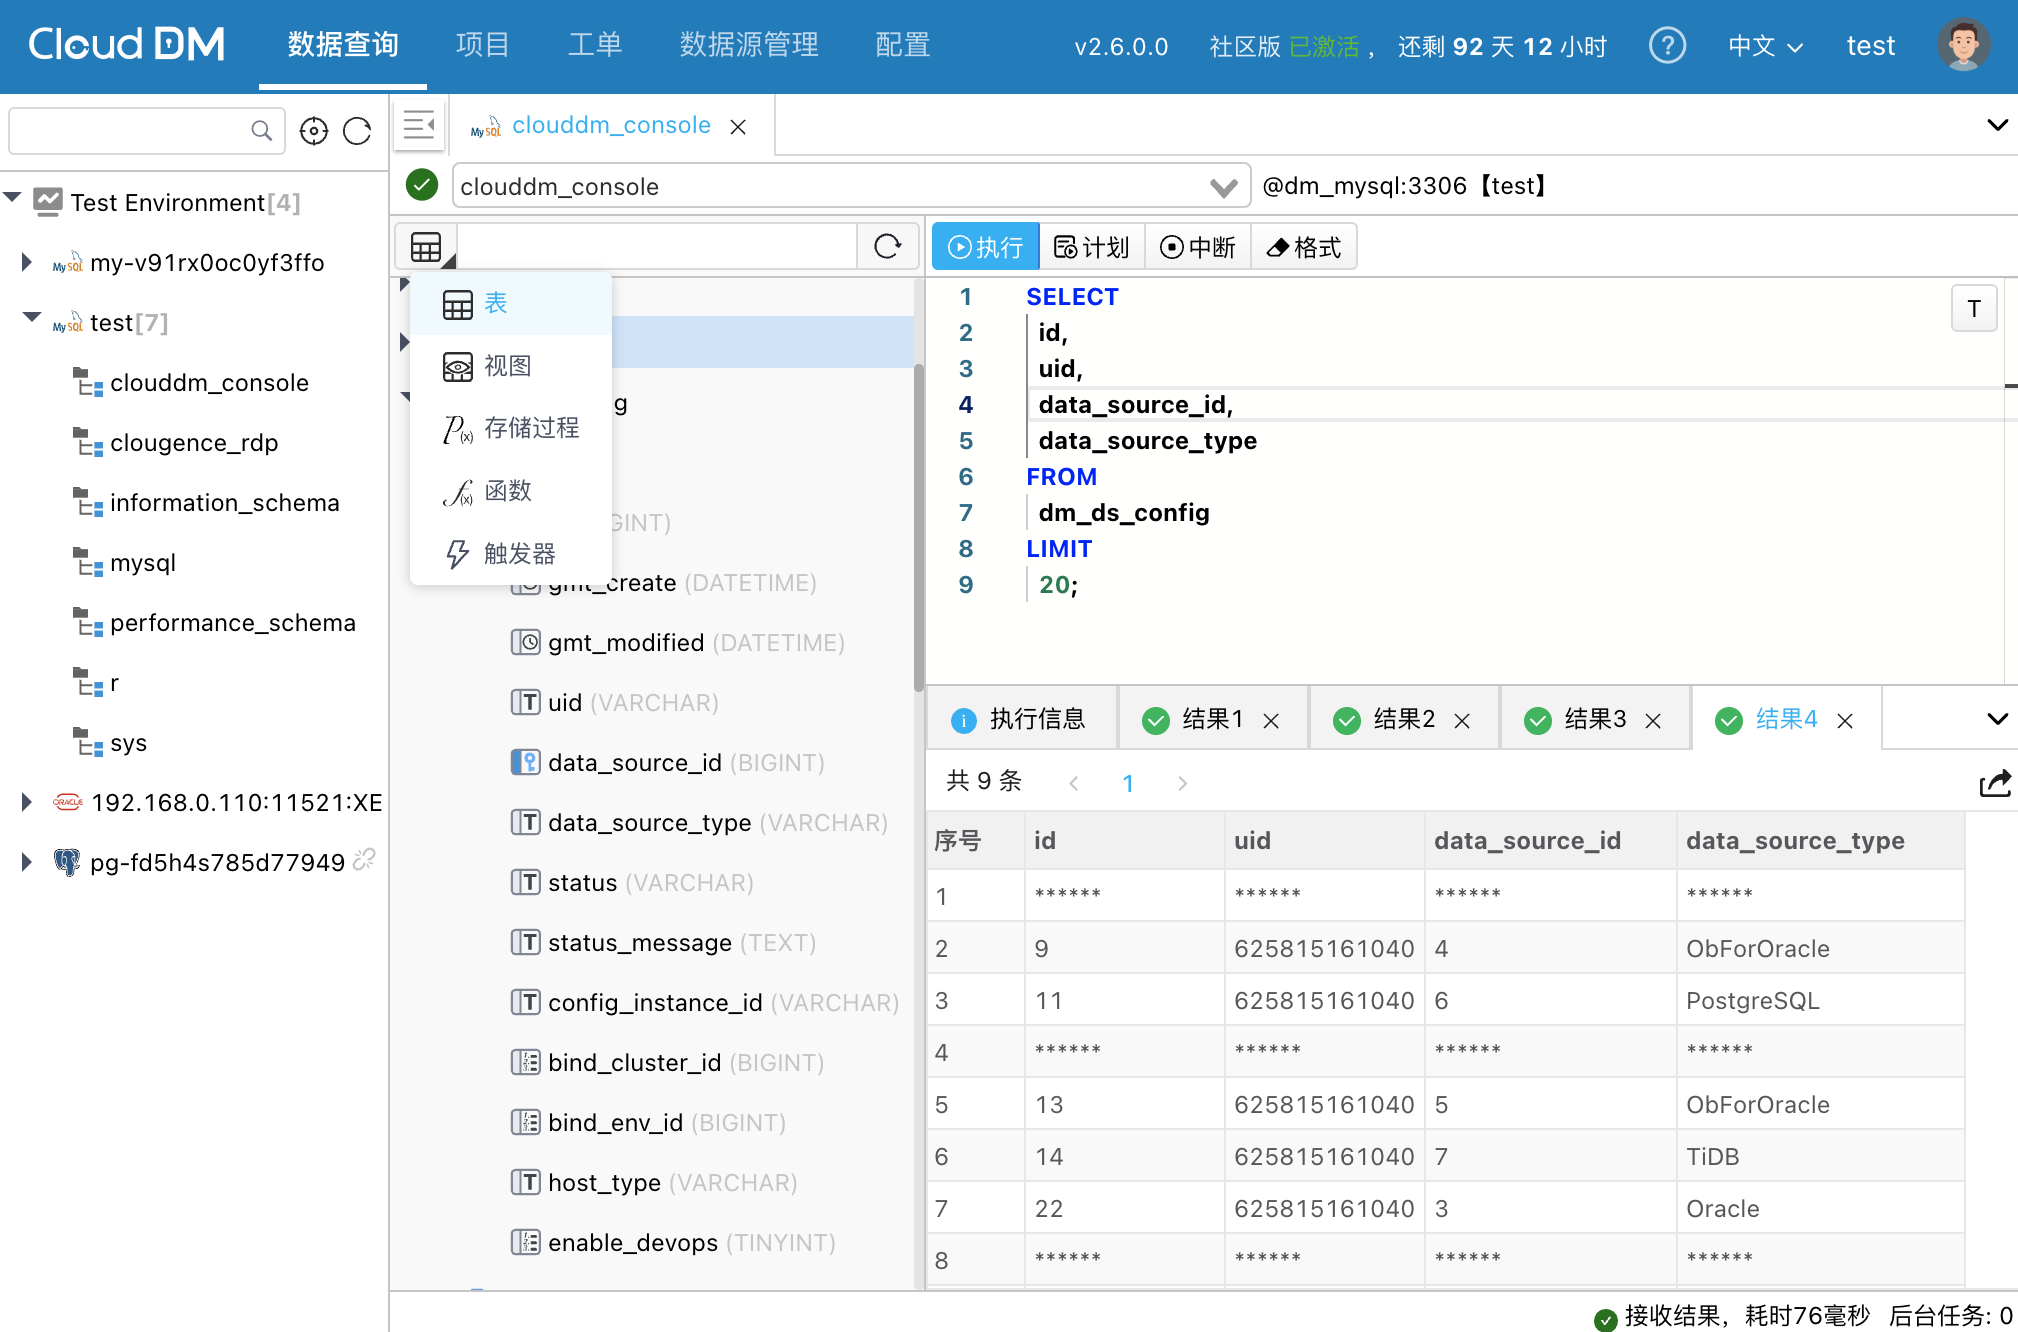Open the object type table icon selector

pyautogui.click(x=427, y=247)
